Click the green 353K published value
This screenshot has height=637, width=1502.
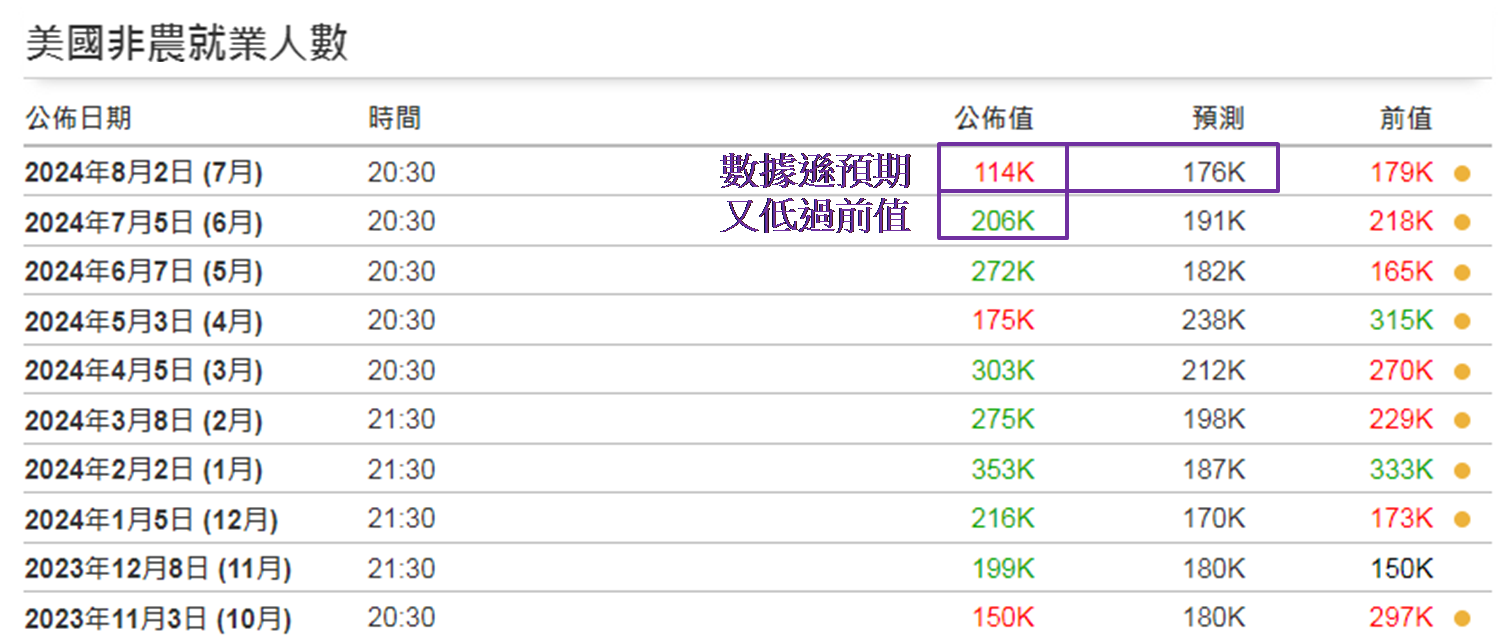coord(1002,470)
